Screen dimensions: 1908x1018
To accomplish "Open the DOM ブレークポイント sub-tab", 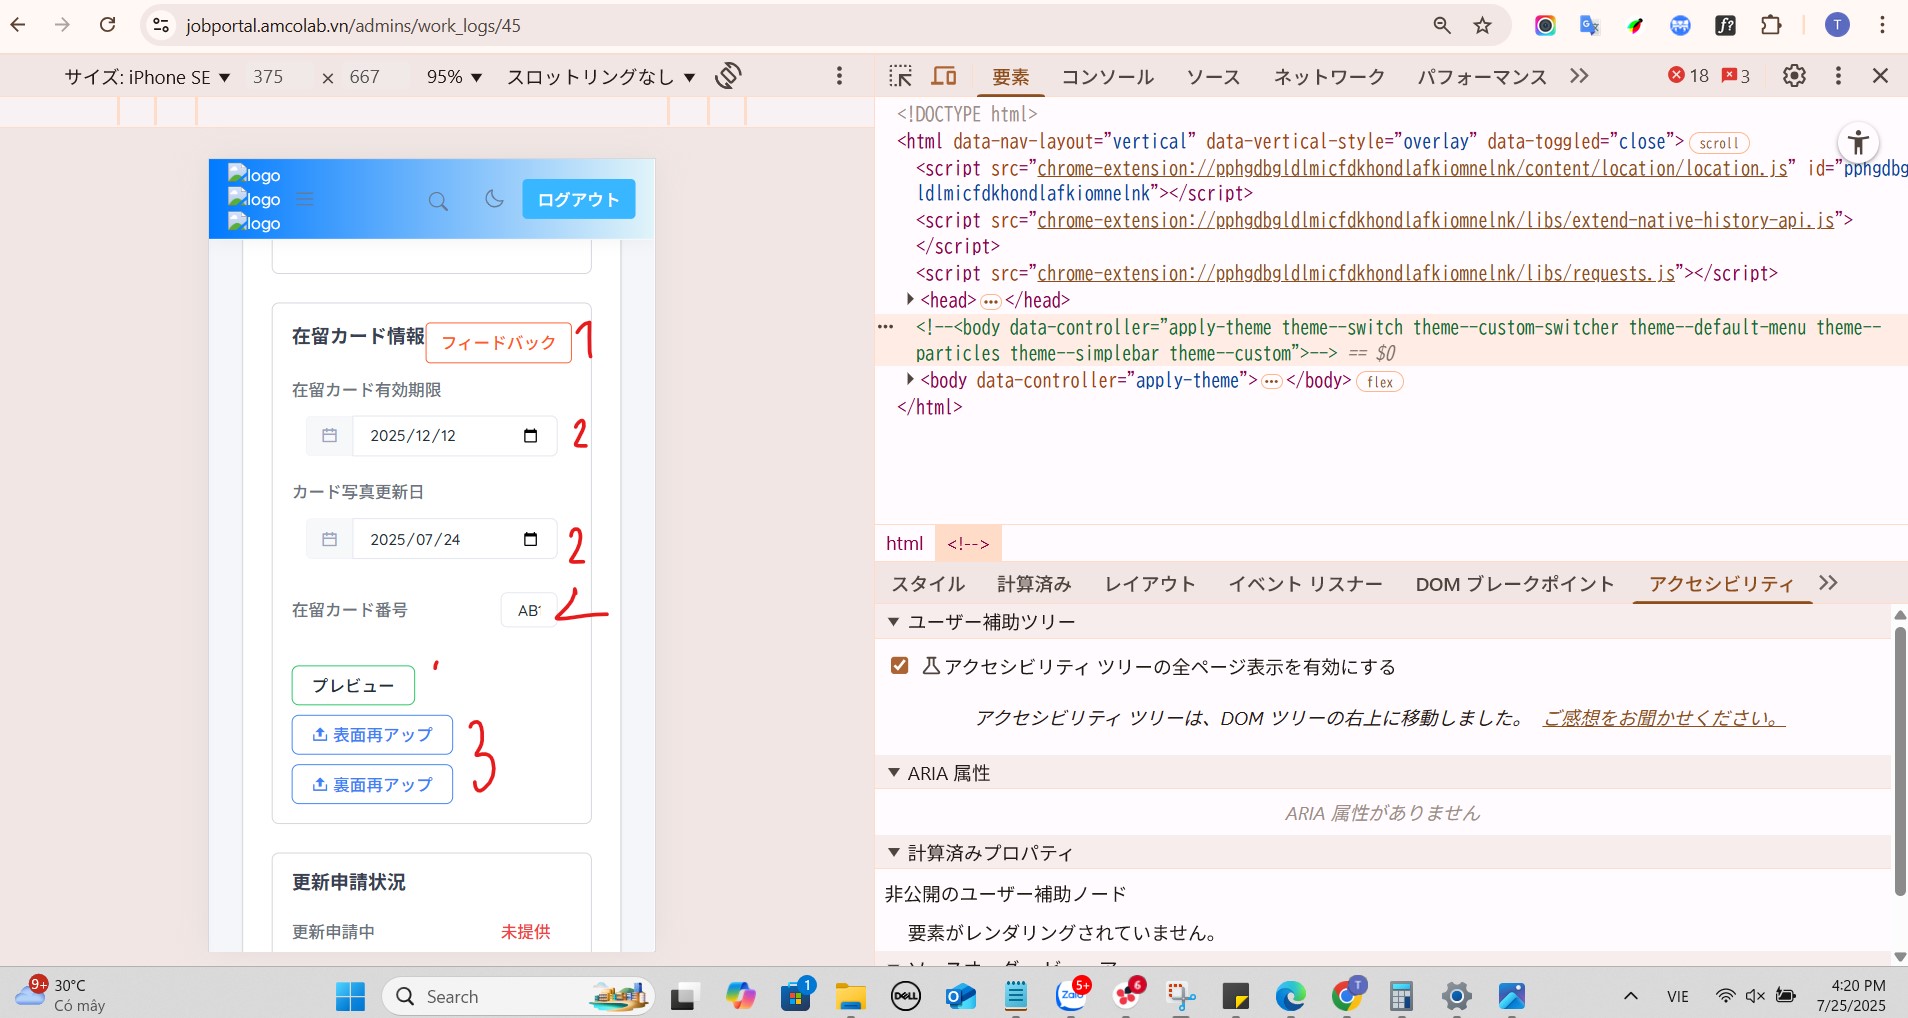I will coord(1514,584).
